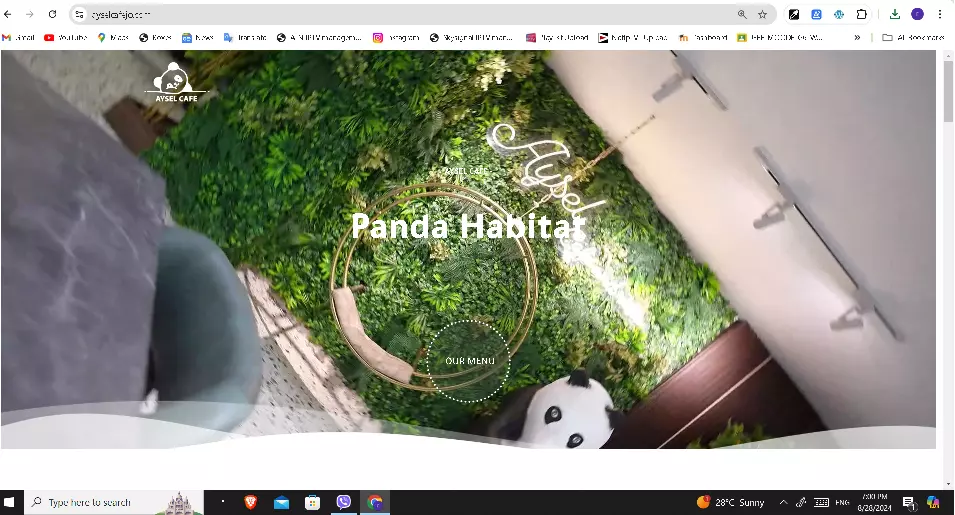Open the Chrome three-dot menu
Image resolution: width=955 pixels, height=515 pixels.
point(940,14)
